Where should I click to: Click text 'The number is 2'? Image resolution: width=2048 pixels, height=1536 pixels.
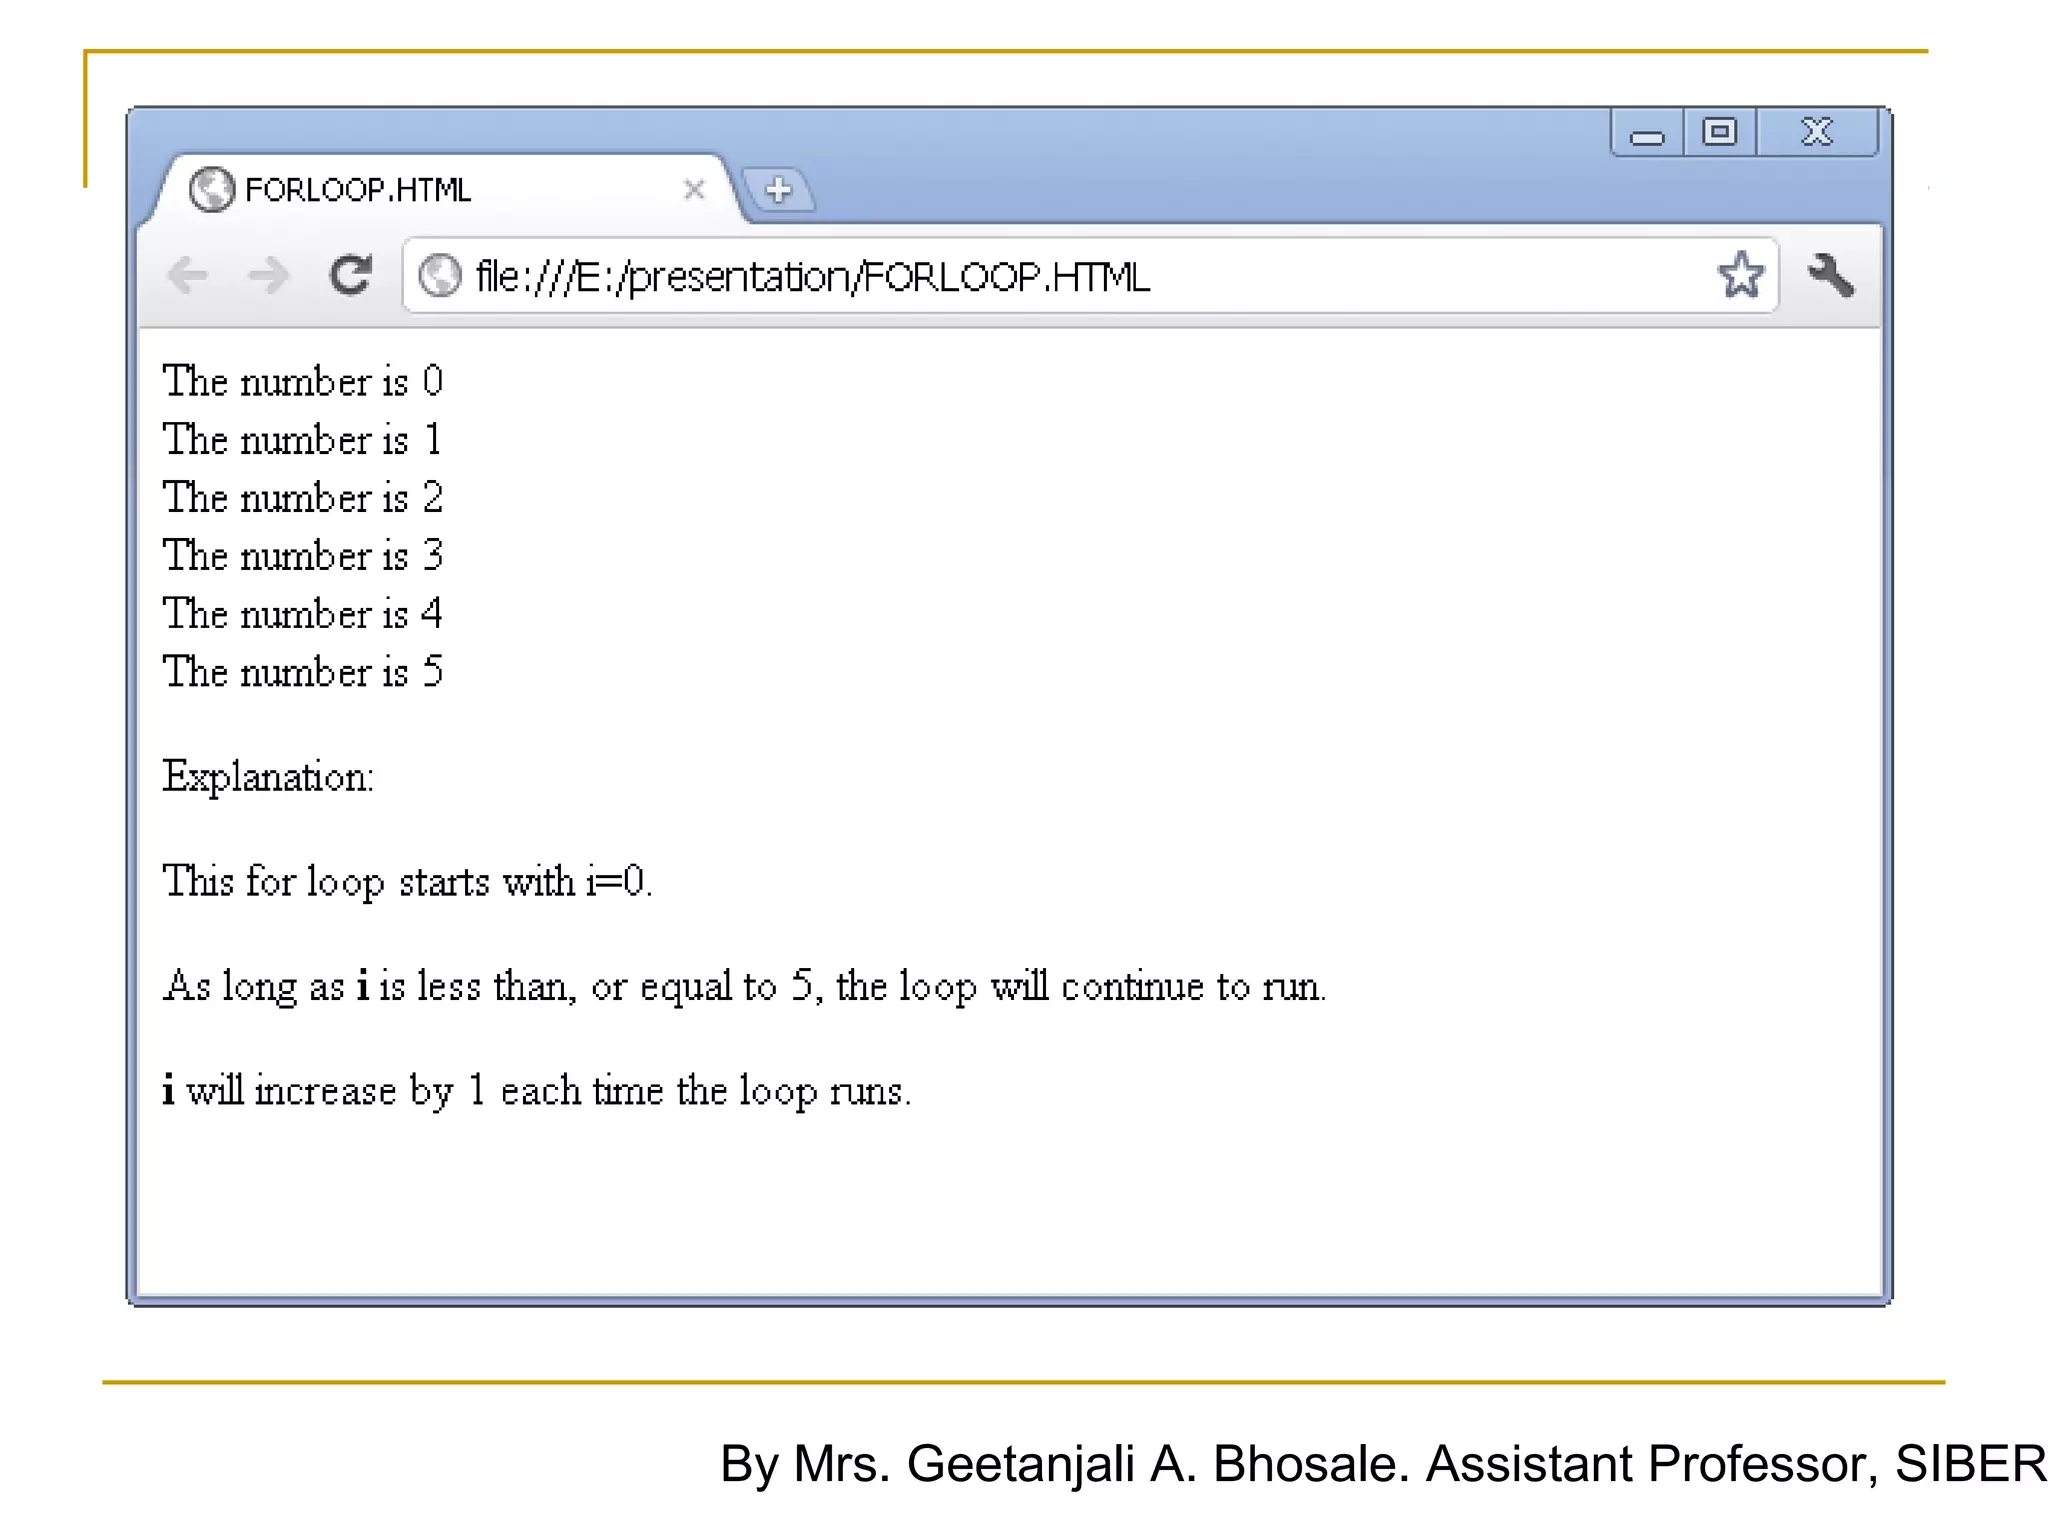click(303, 497)
